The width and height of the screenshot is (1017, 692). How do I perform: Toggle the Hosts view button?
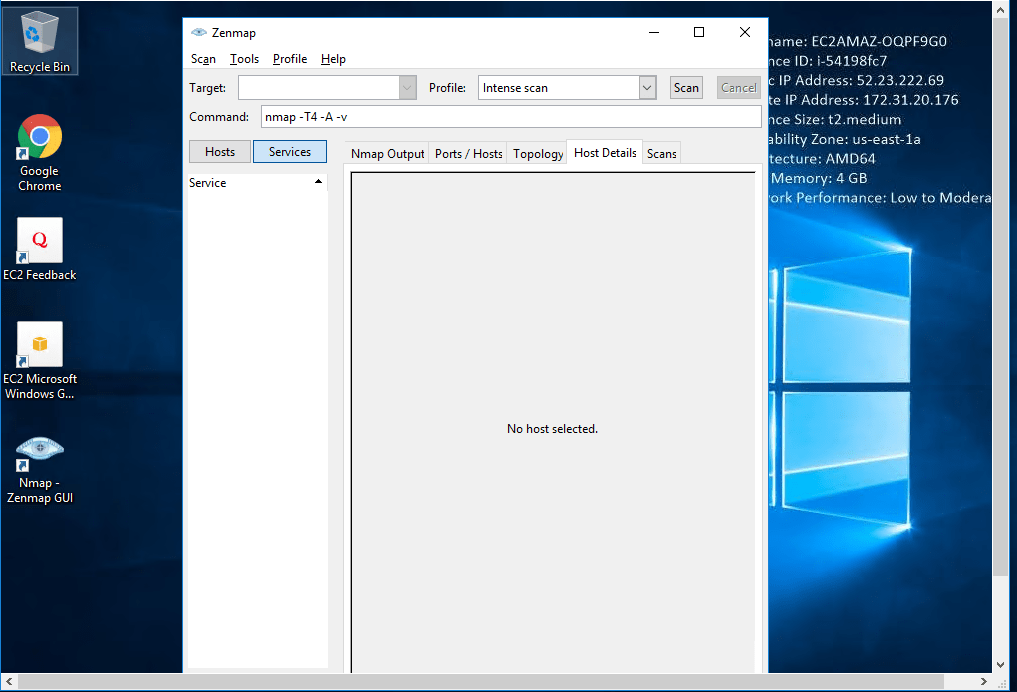pos(220,152)
